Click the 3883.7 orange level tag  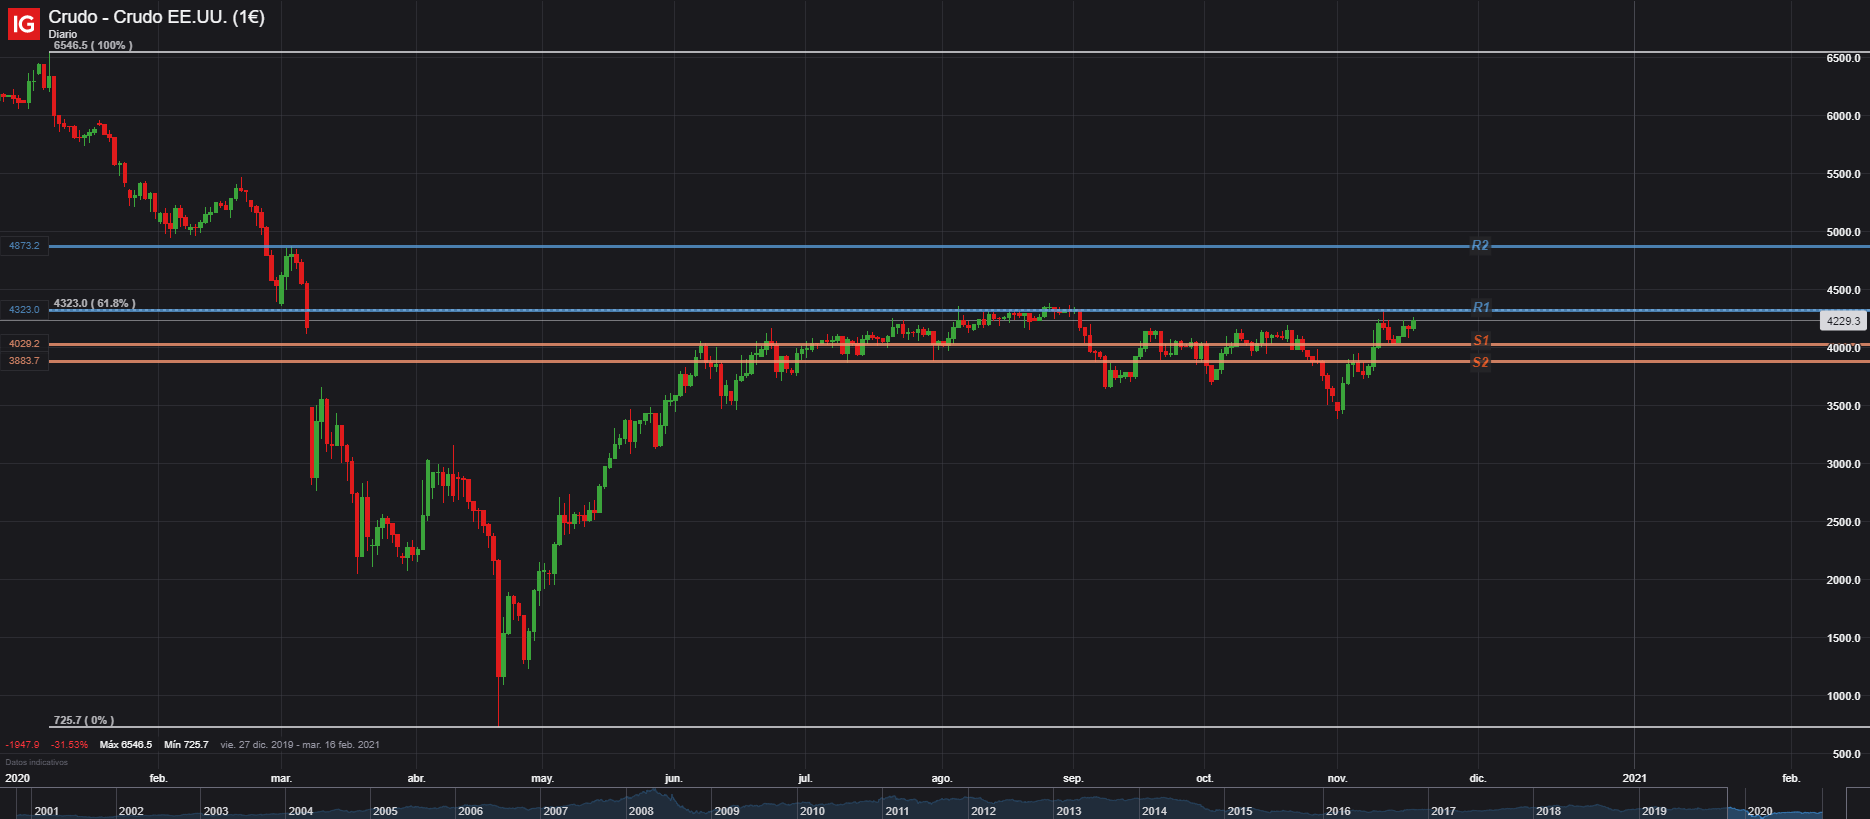point(24,361)
